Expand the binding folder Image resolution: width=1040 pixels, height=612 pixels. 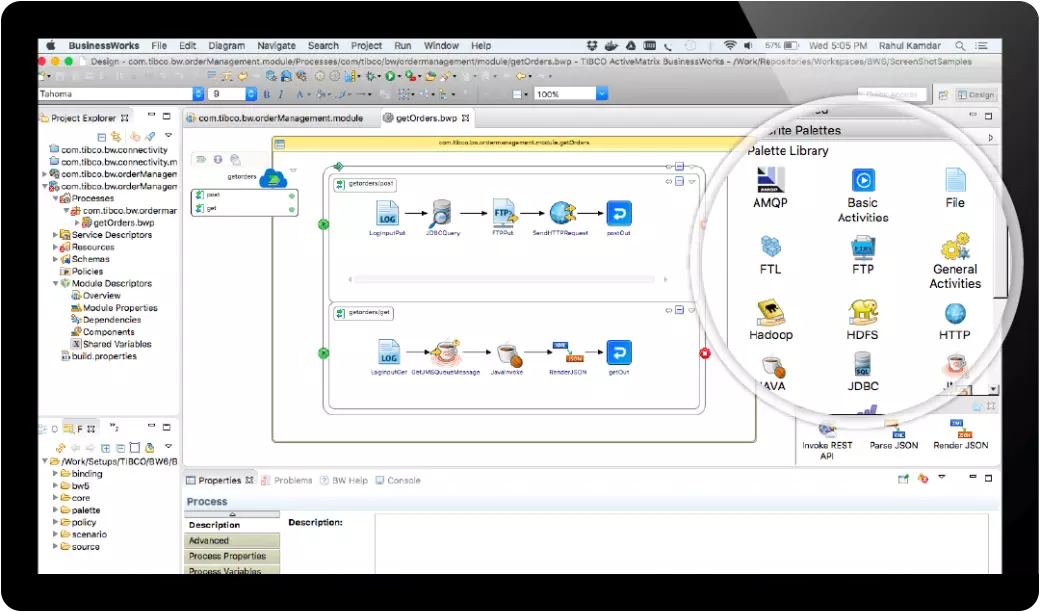click(x=55, y=473)
